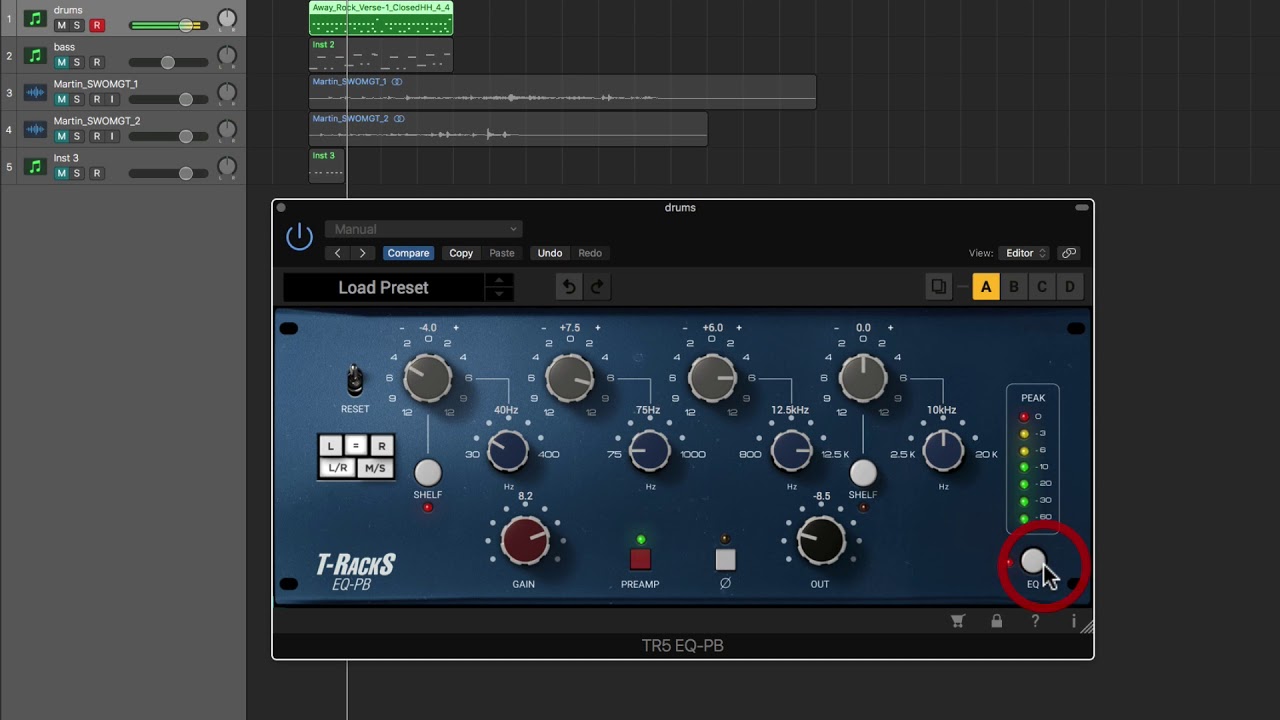Click the Inst 3 track instrument icon

click(35, 167)
